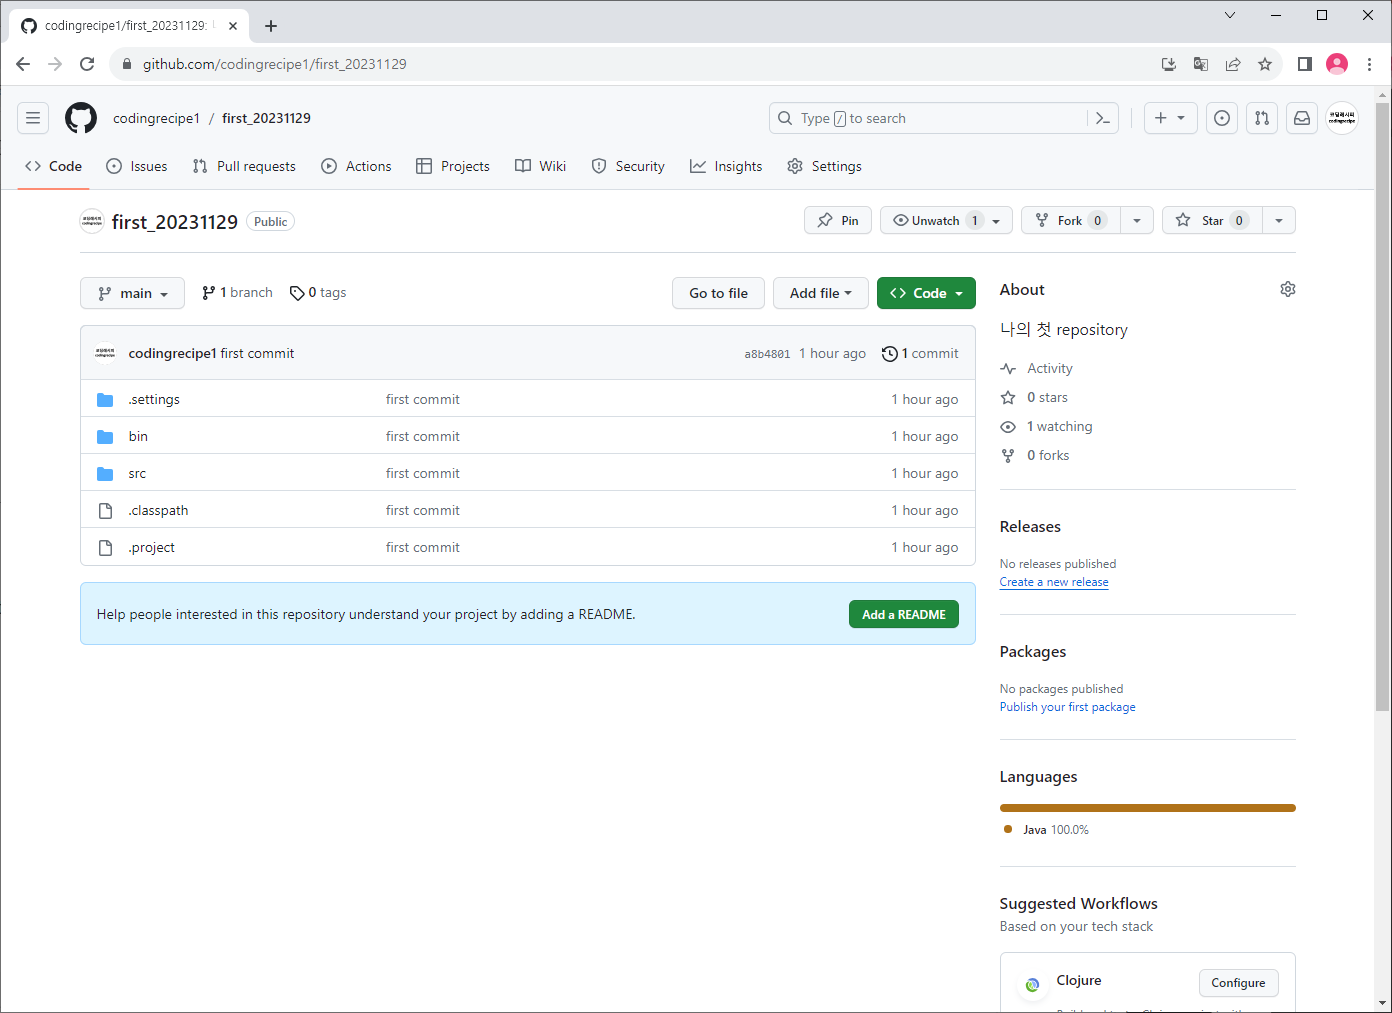Viewport: 1392px width, 1013px height.
Task: Open the 1 branch link
Action: click(x=237, y=293)
